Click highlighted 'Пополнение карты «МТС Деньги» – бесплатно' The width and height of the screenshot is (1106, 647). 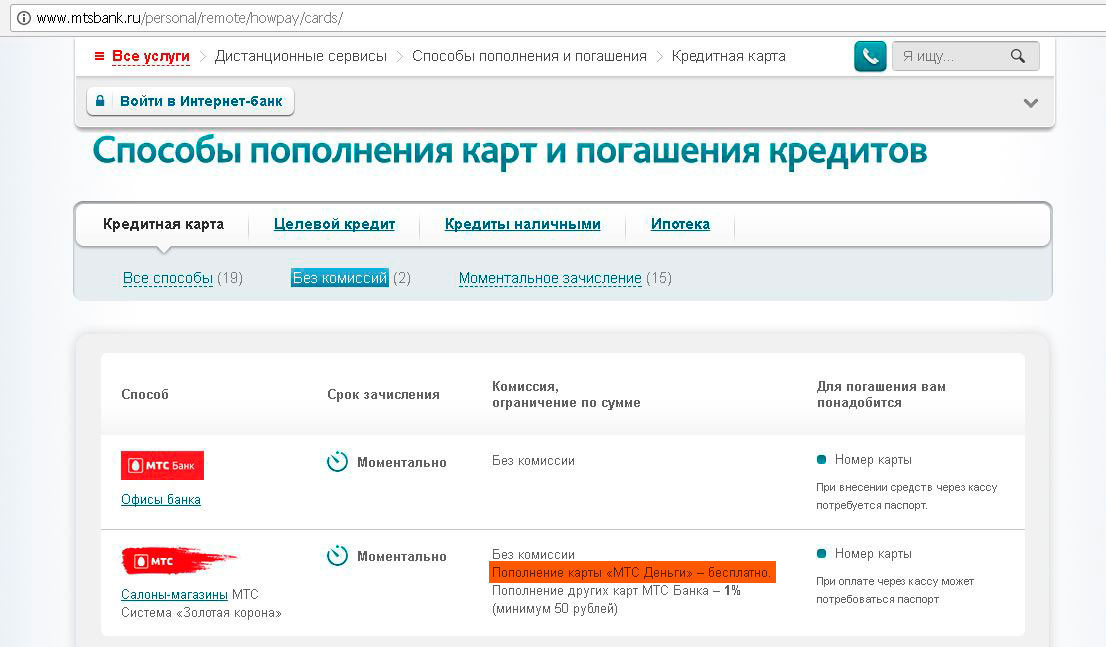pos(632,572)
